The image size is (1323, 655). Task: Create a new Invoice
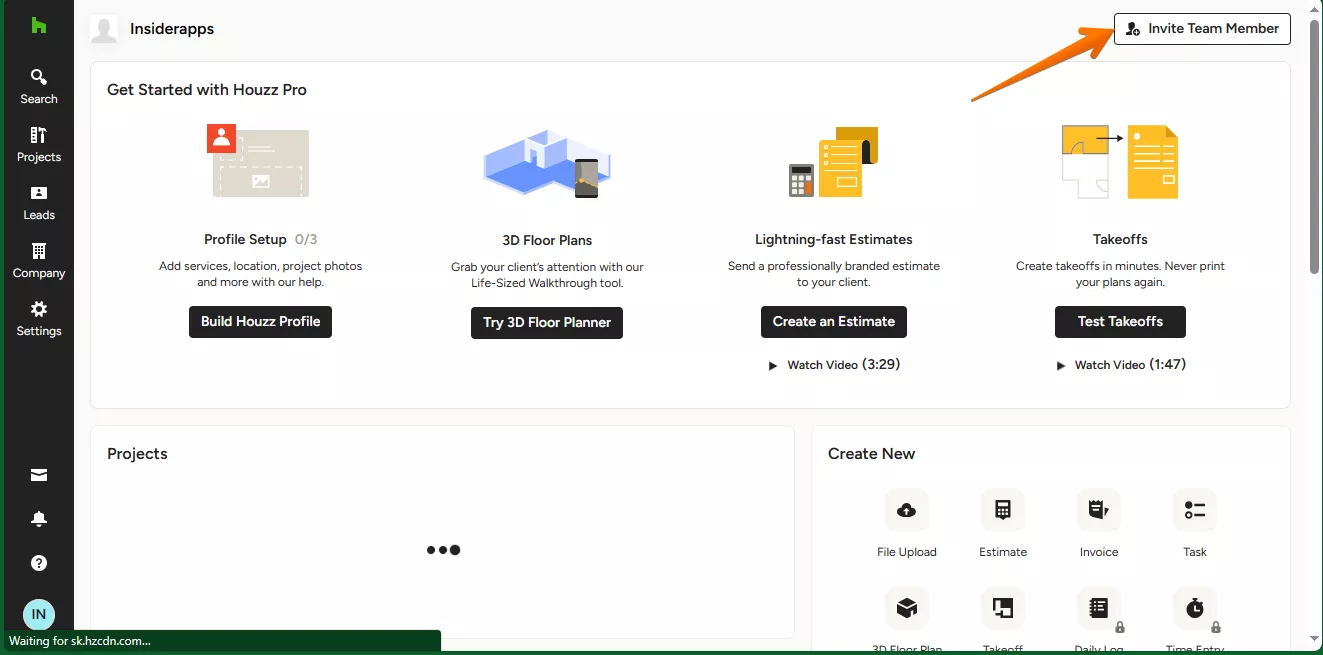coord(1099,510)
